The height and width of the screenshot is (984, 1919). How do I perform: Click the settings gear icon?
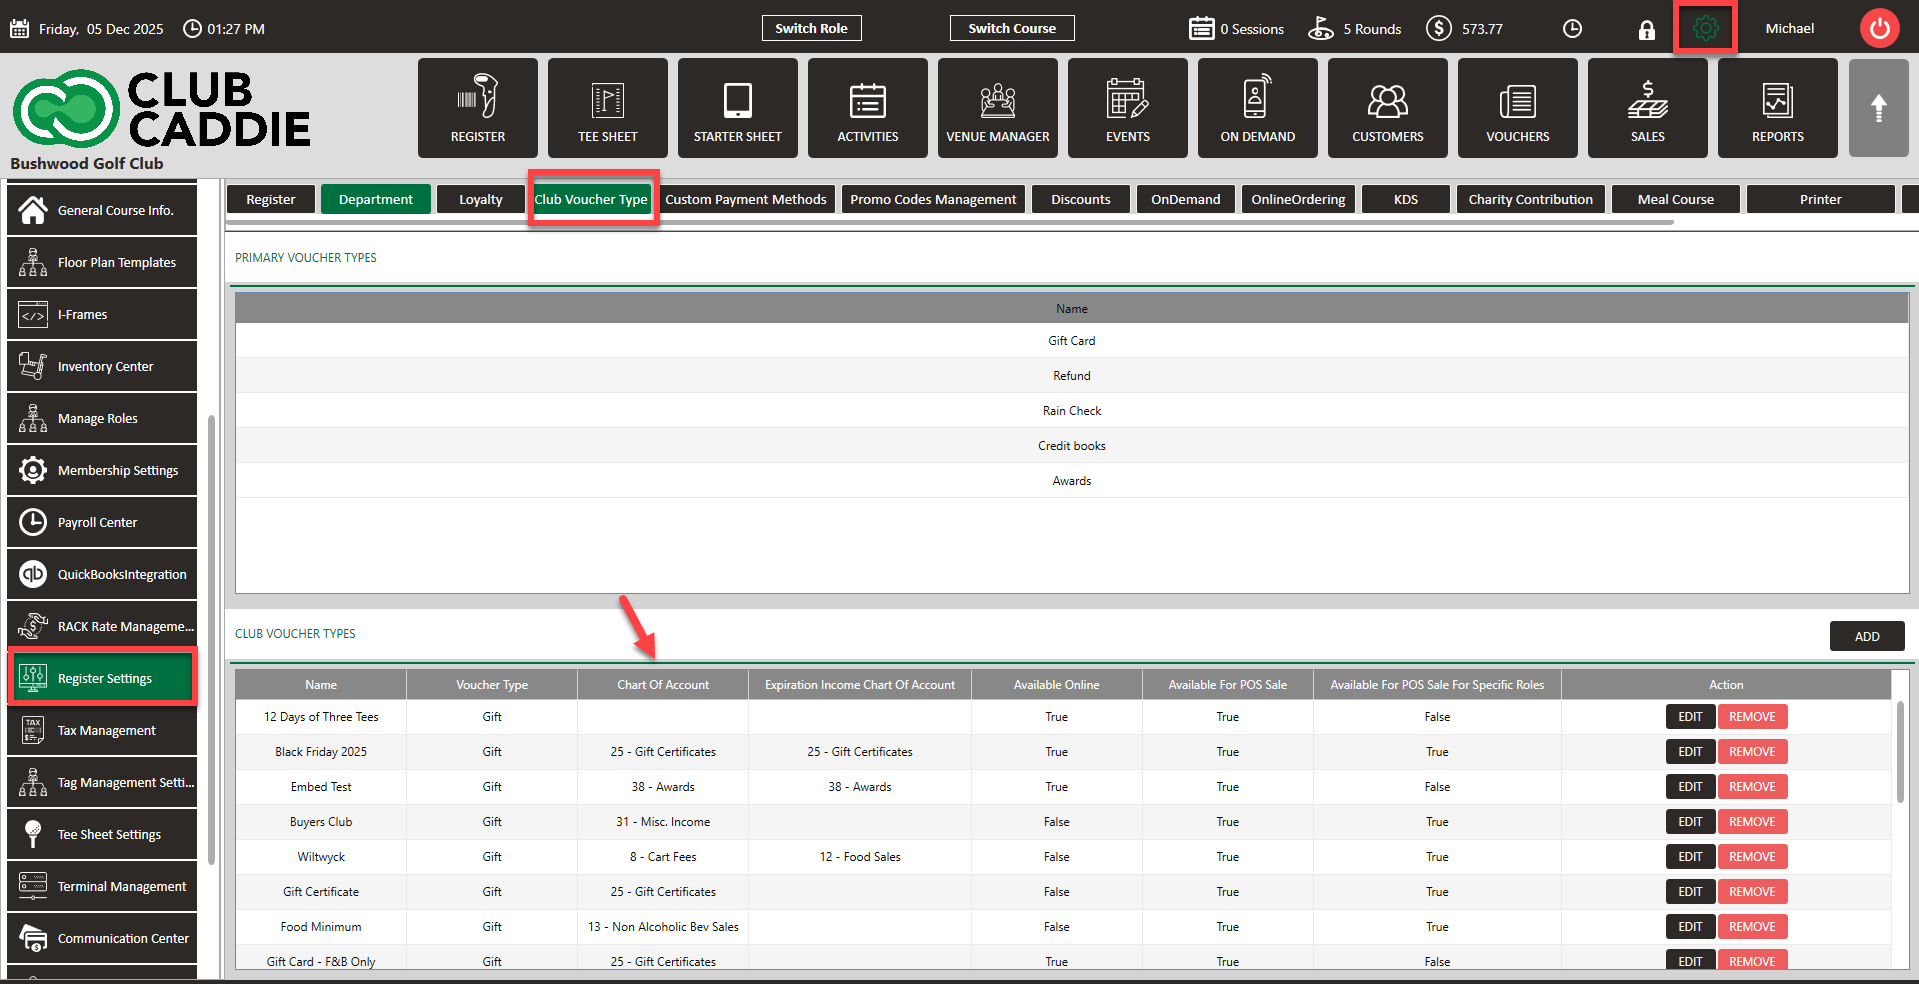[1705, 29]
